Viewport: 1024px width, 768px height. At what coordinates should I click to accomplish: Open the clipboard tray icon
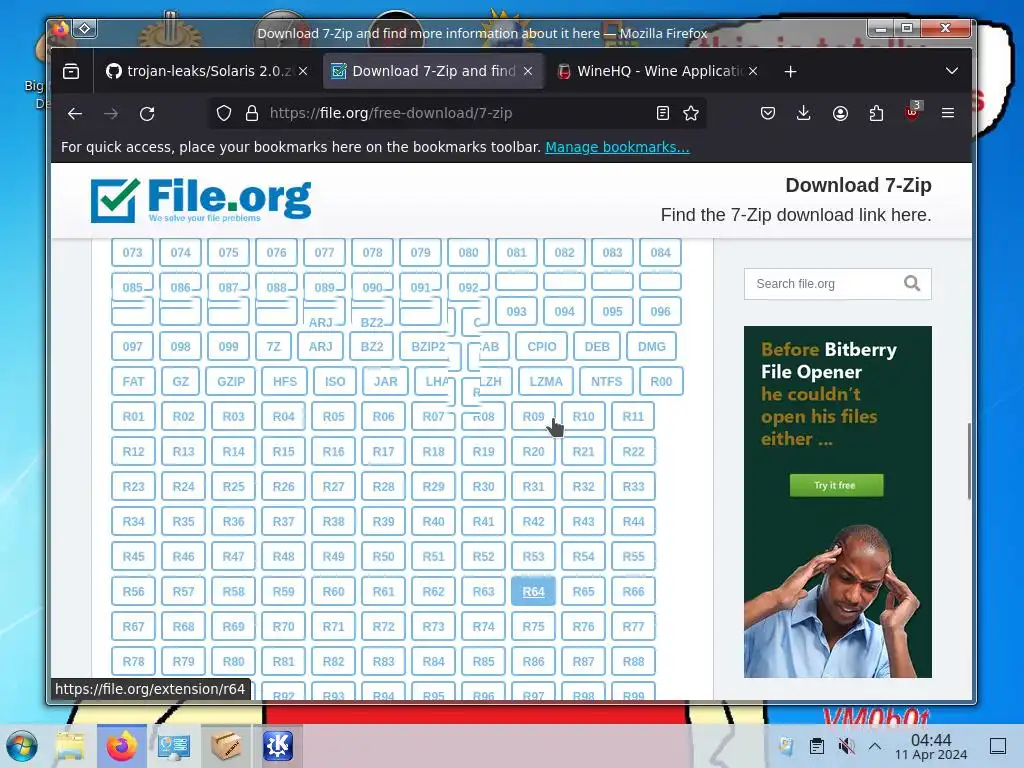pos(816,746)
